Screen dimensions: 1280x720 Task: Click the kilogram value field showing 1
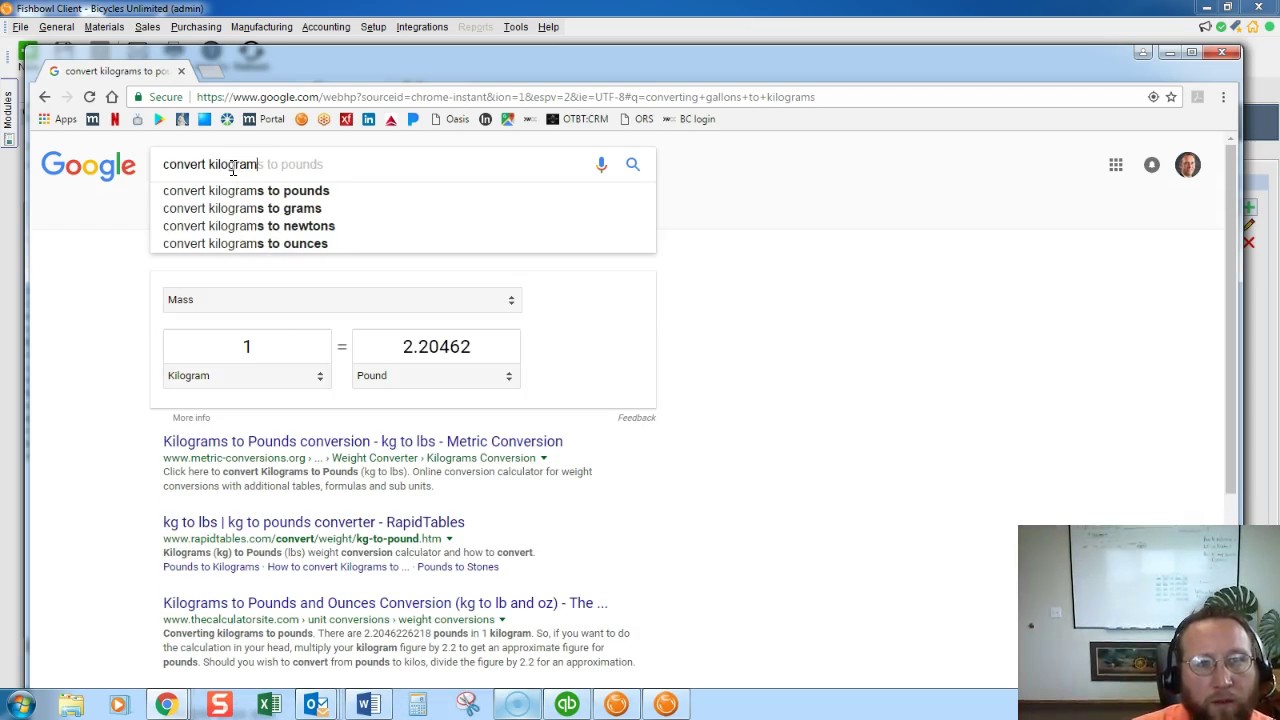pyautogui.click(x=247, y=347)
